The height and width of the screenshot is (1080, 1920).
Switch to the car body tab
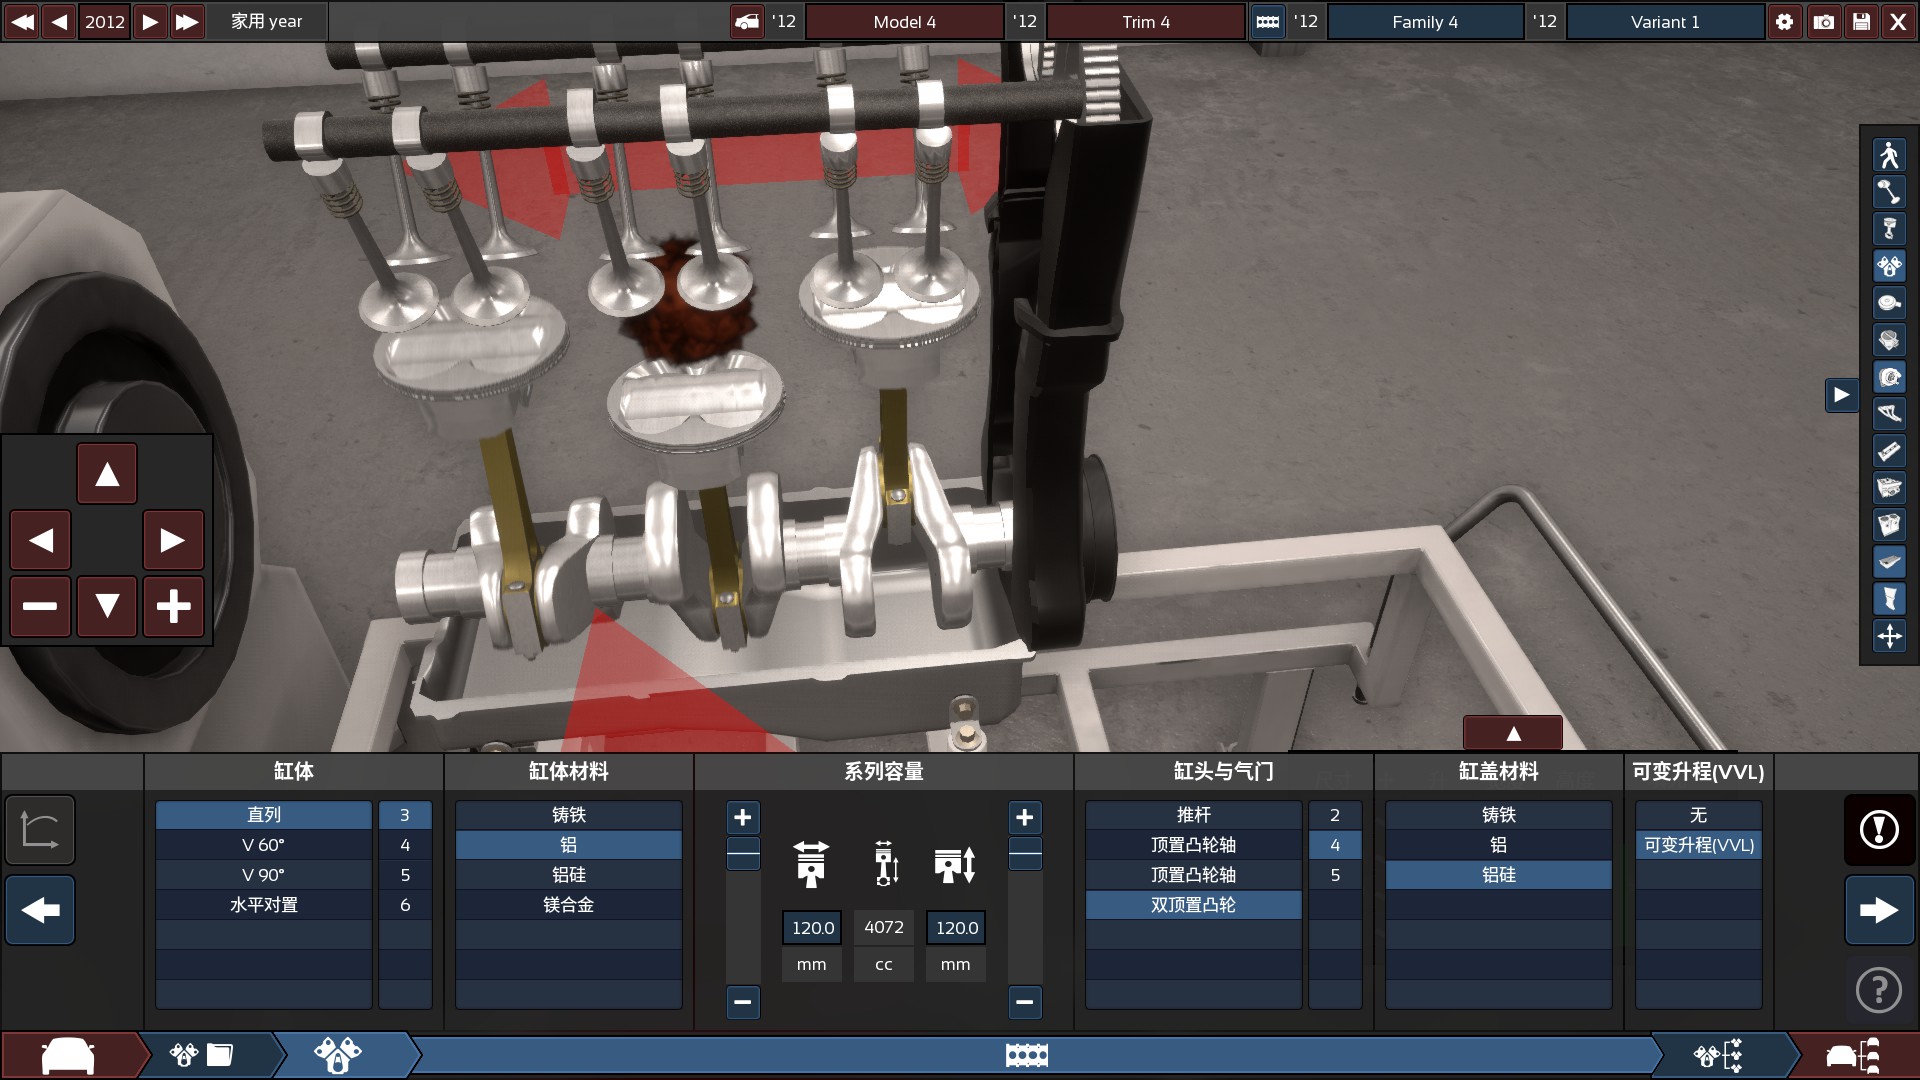(x=68, y=1055)
